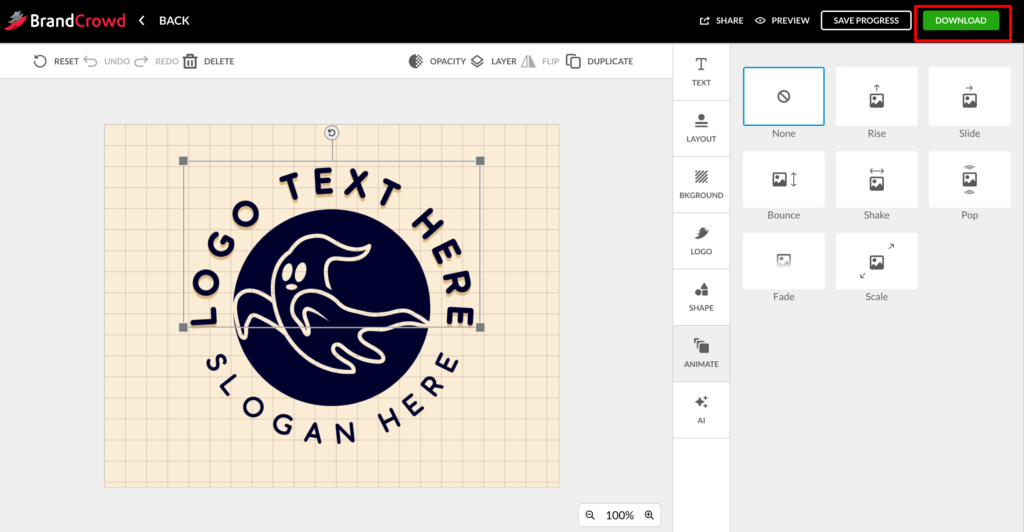This screenshot has width=1024, height=532.
Task: Open the Bkground panel tab
Action: coord(701,183)
